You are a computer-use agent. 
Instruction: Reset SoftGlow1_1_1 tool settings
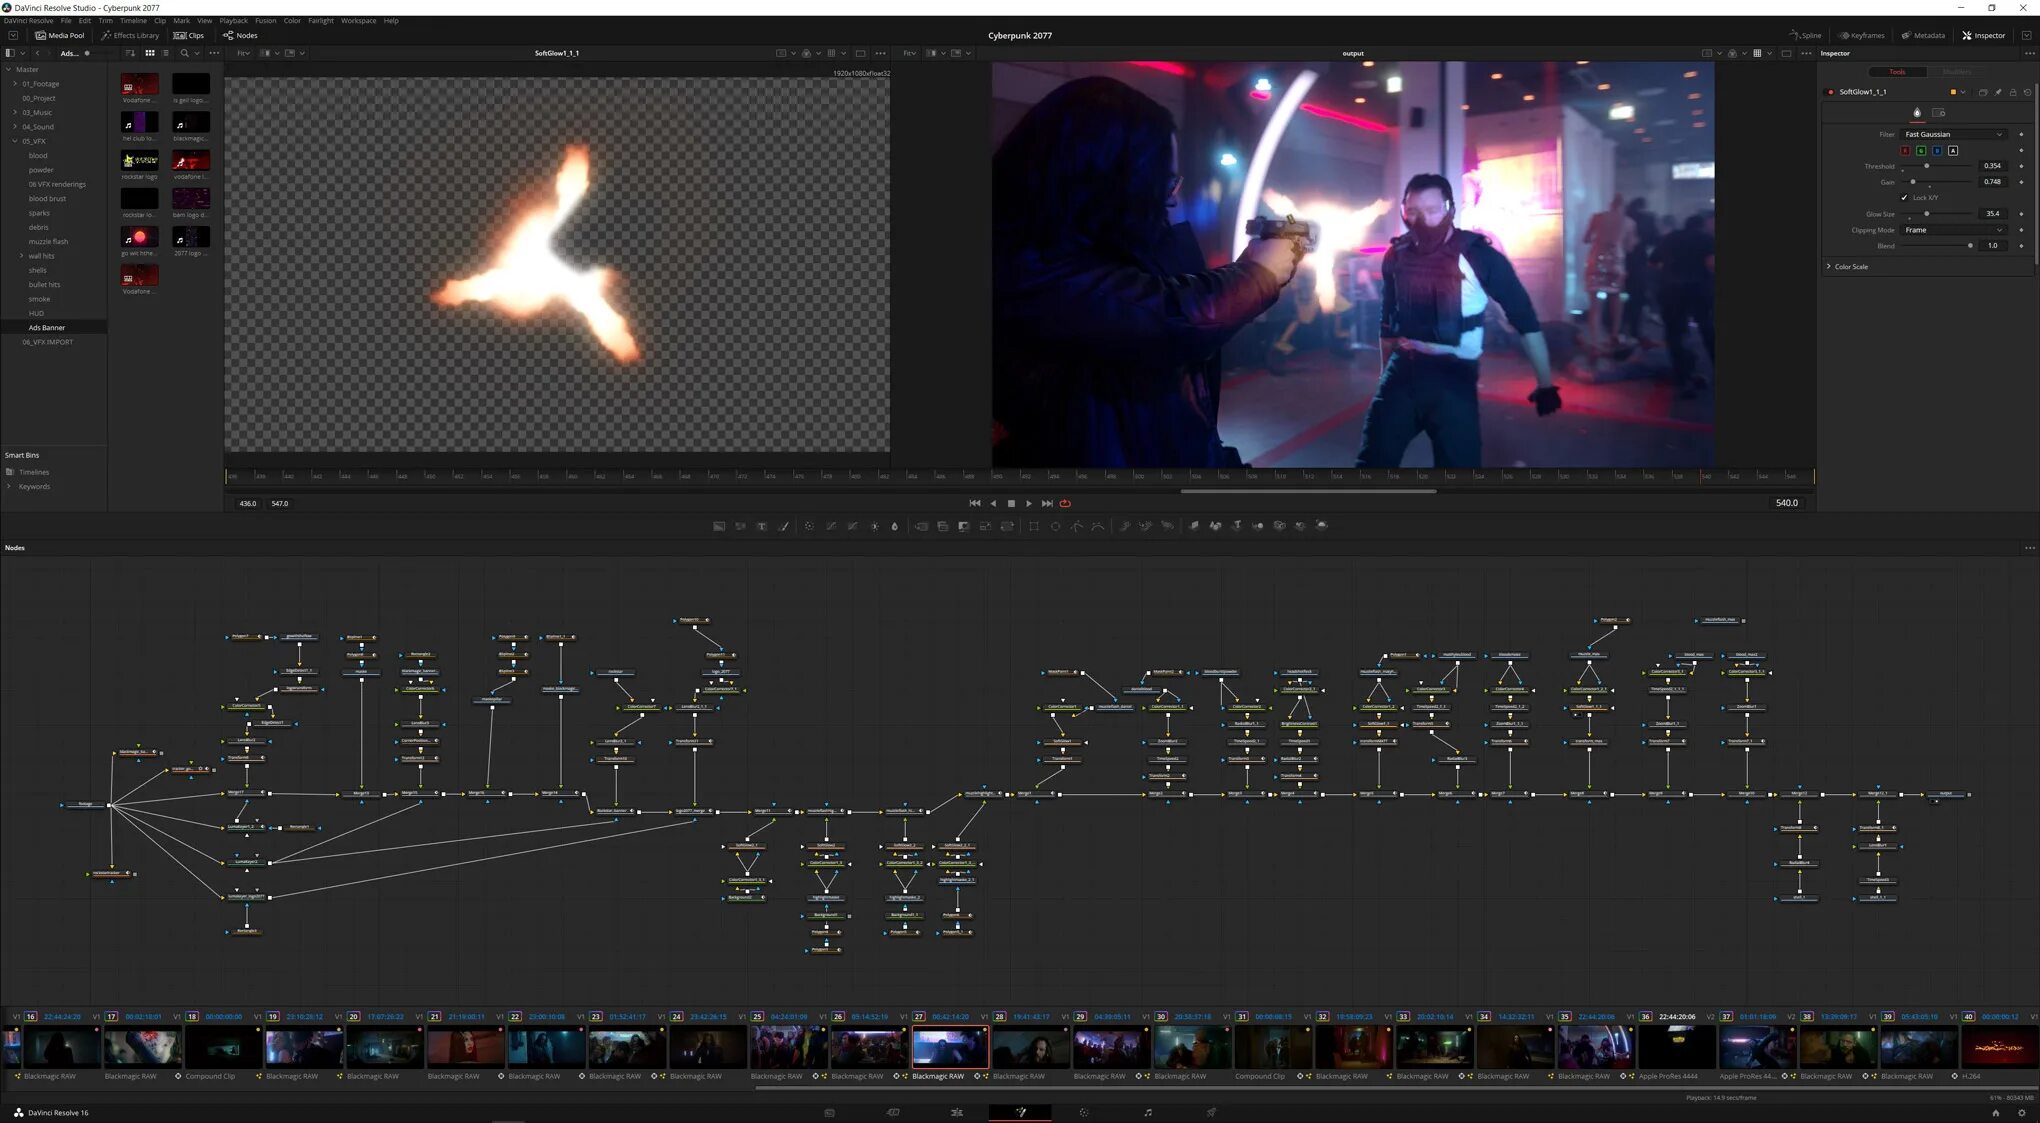point(2027,92)
